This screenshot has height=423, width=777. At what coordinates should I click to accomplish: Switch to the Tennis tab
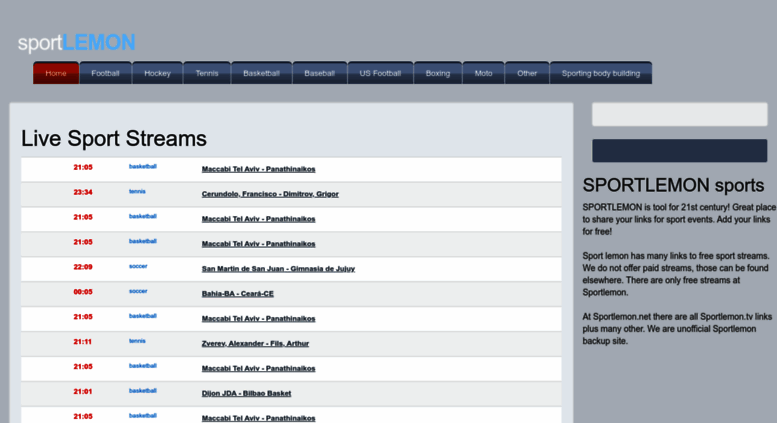207,73
